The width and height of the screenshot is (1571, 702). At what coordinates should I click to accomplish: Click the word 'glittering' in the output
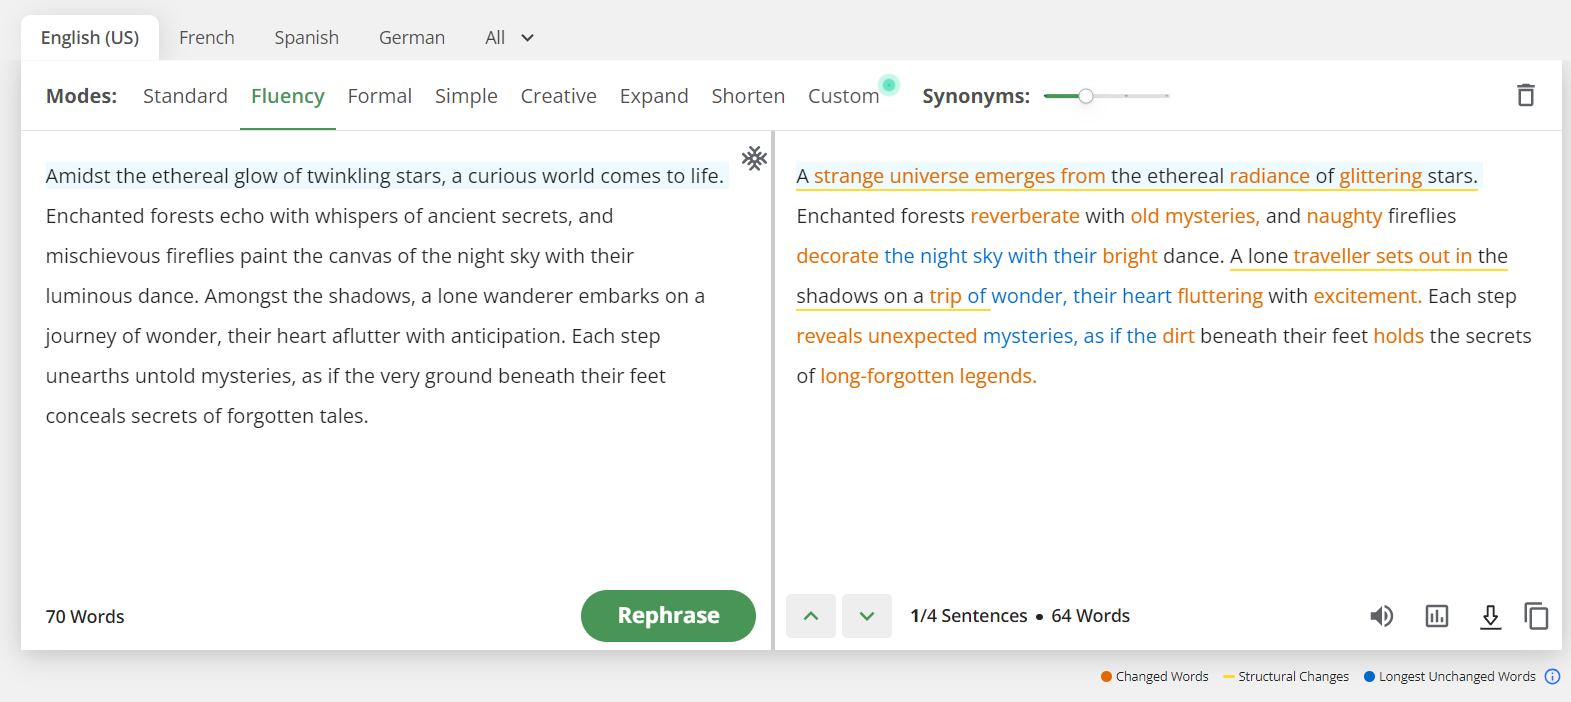pyautogui.click(x=1380, y=176)
